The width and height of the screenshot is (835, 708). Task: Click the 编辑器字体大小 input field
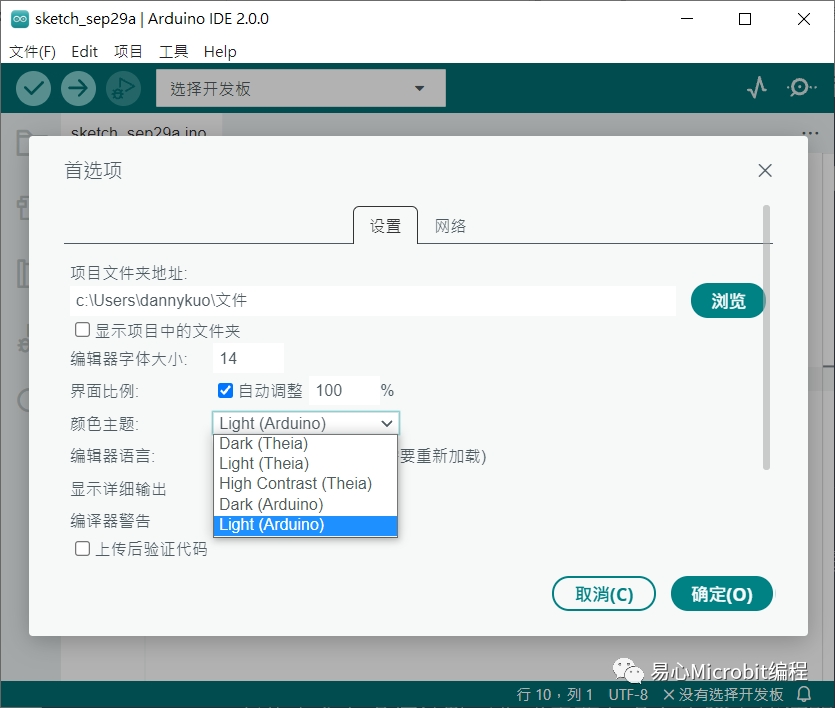click(248, 358)
